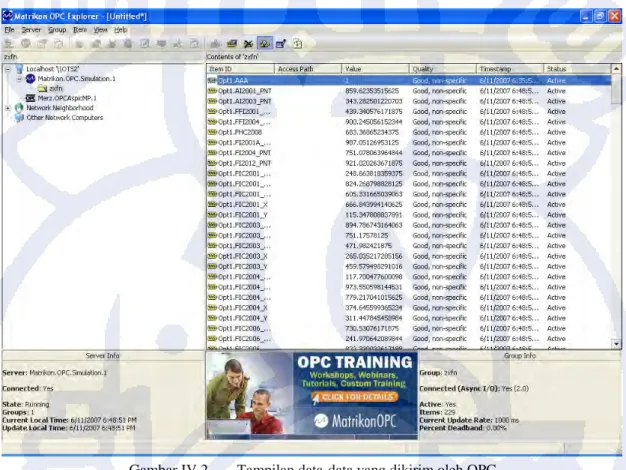Click the Timestamp column header
Screen dimensions: 626x470
click(x=510, y=69)
